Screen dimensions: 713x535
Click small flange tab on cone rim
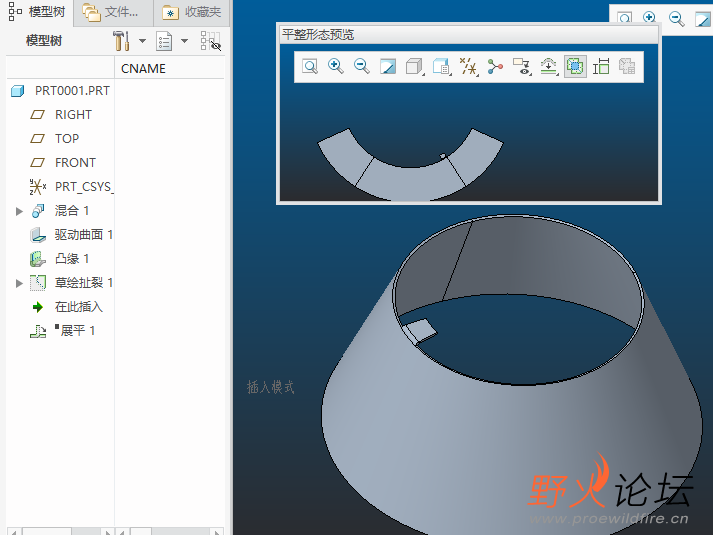pyautogui.click(x=420, y=330)
